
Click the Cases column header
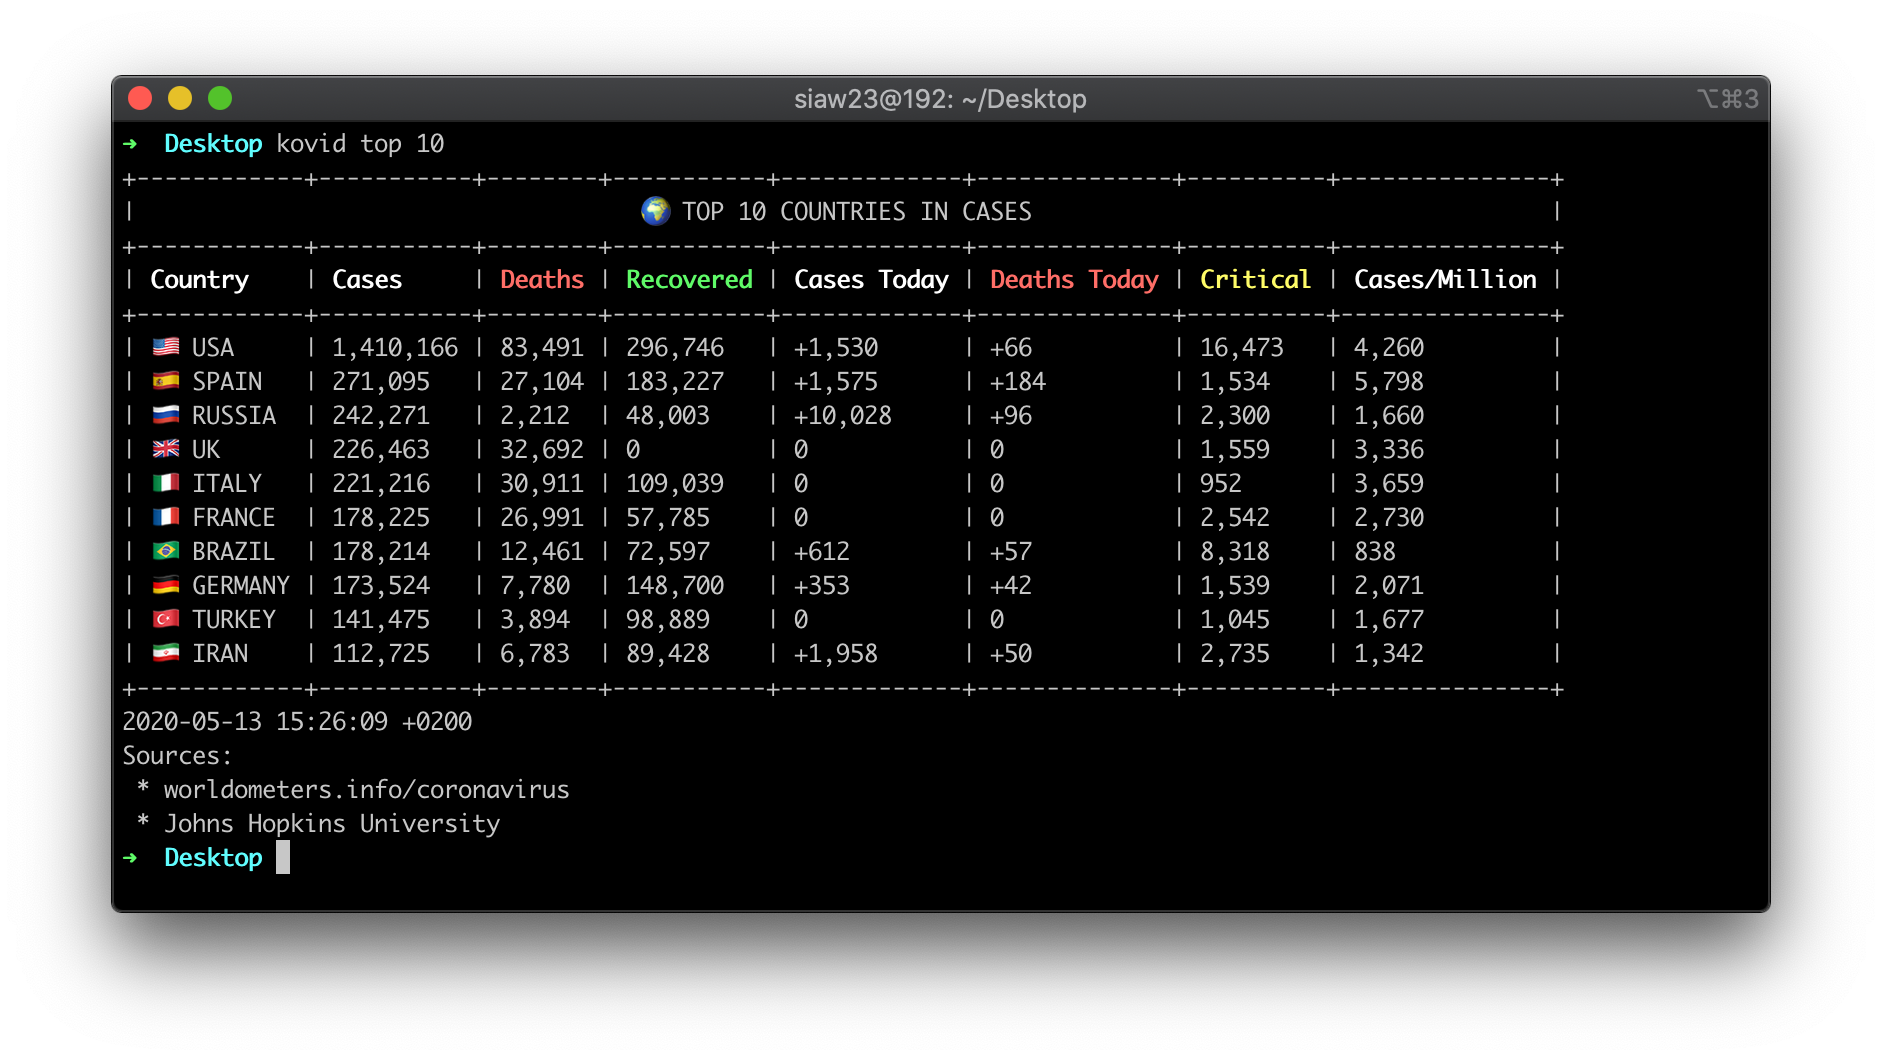367,280
